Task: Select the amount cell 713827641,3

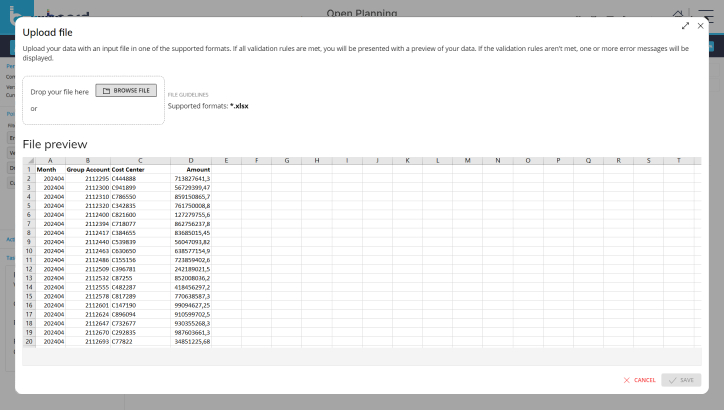Action: (191, 178)
